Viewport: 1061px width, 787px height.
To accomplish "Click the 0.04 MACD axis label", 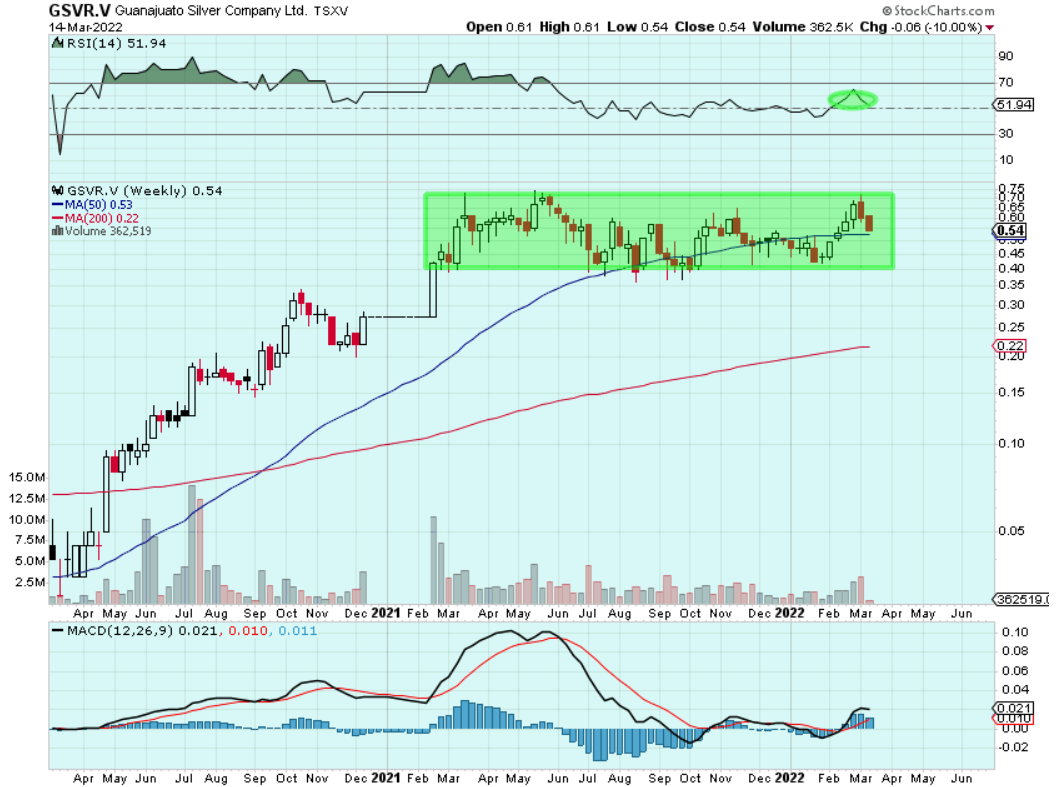I will pos(1015,690).
